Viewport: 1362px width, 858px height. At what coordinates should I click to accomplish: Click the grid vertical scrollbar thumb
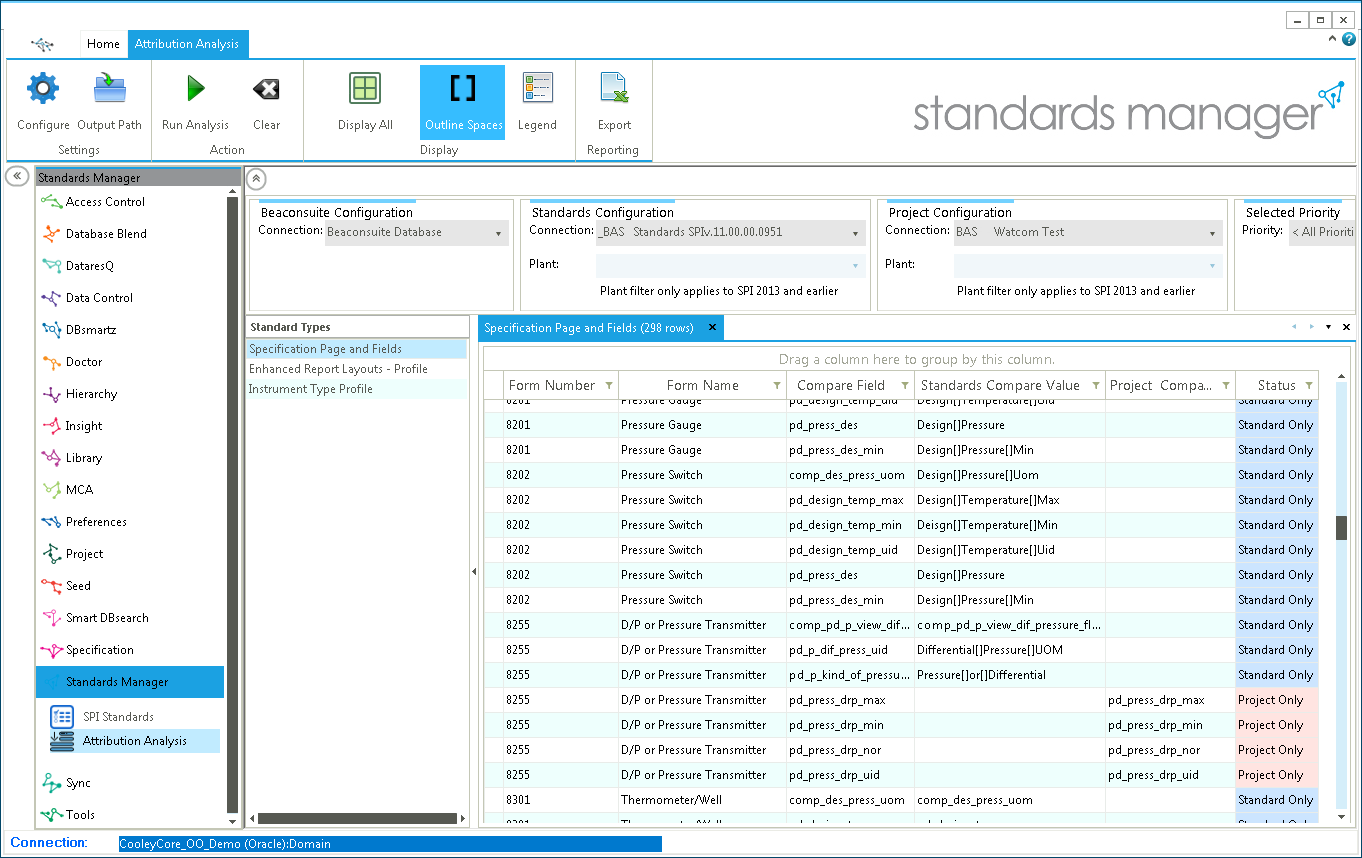click(x=1342, y=527)
